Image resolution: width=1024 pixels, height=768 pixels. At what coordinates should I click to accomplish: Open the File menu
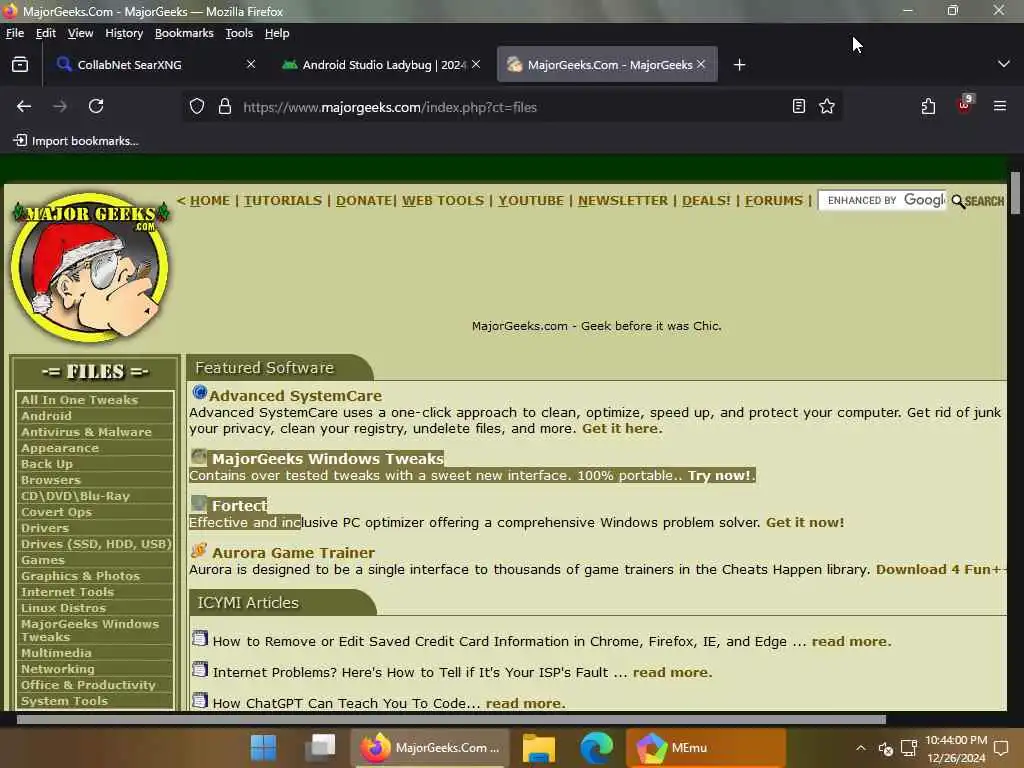coord(14,33)
